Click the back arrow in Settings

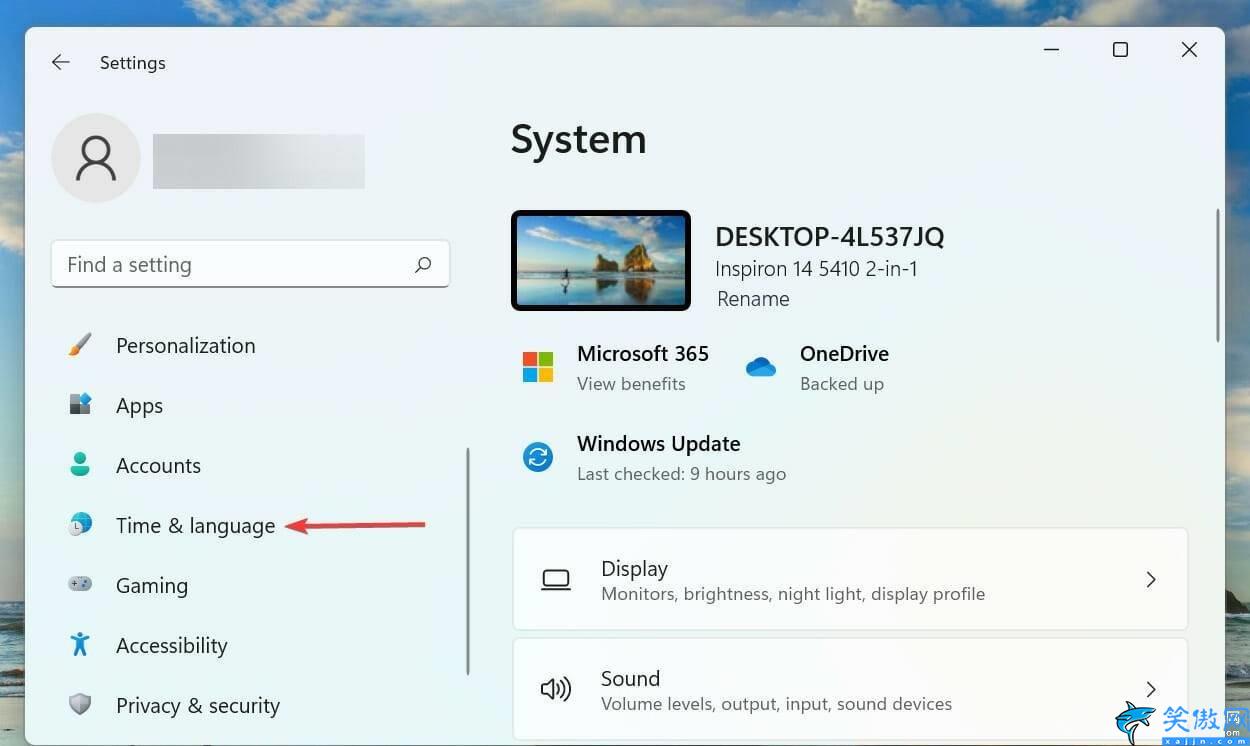coord(61,62)
